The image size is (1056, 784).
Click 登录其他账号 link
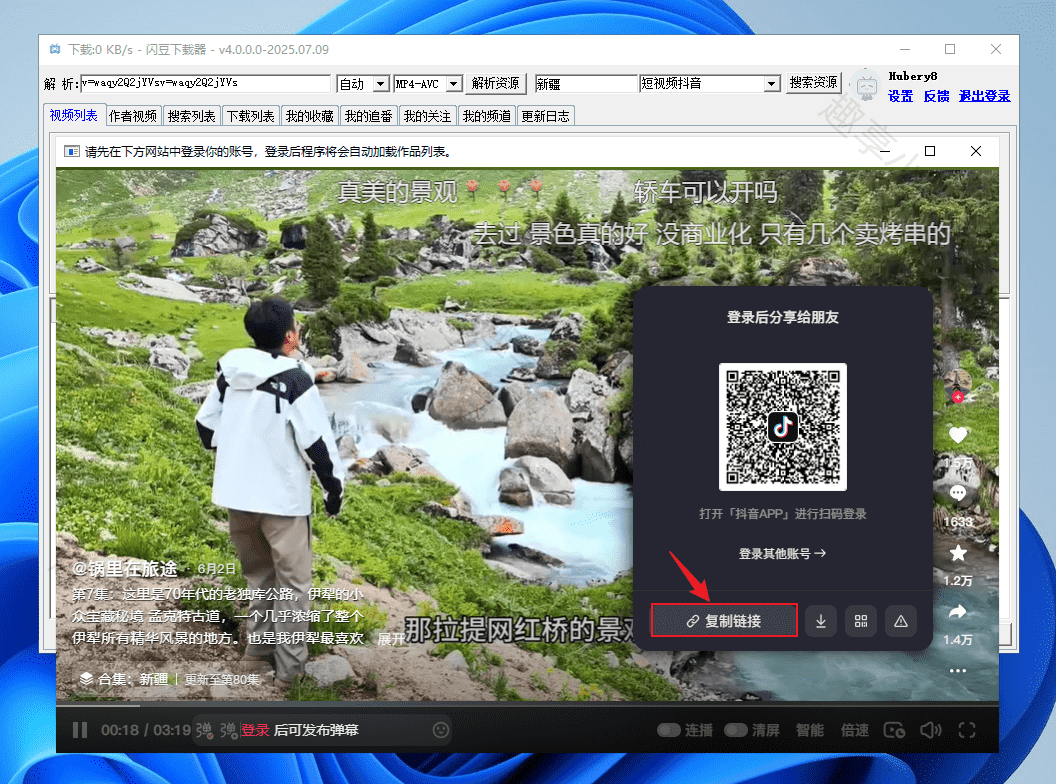(782, 554)
